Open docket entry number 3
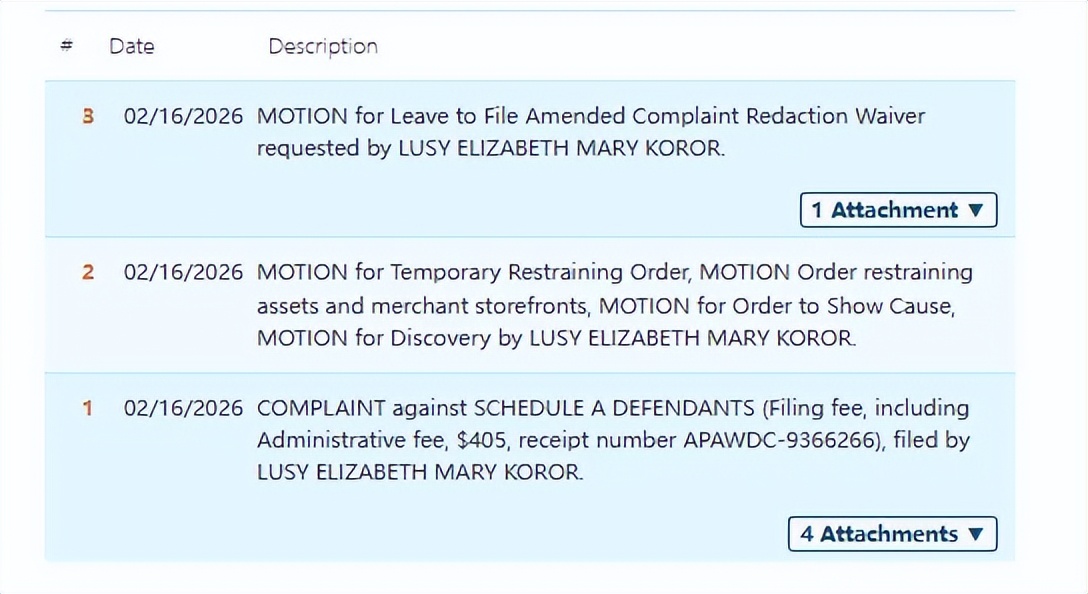Viewport: 1088px width, 594px height. [88, 116]
